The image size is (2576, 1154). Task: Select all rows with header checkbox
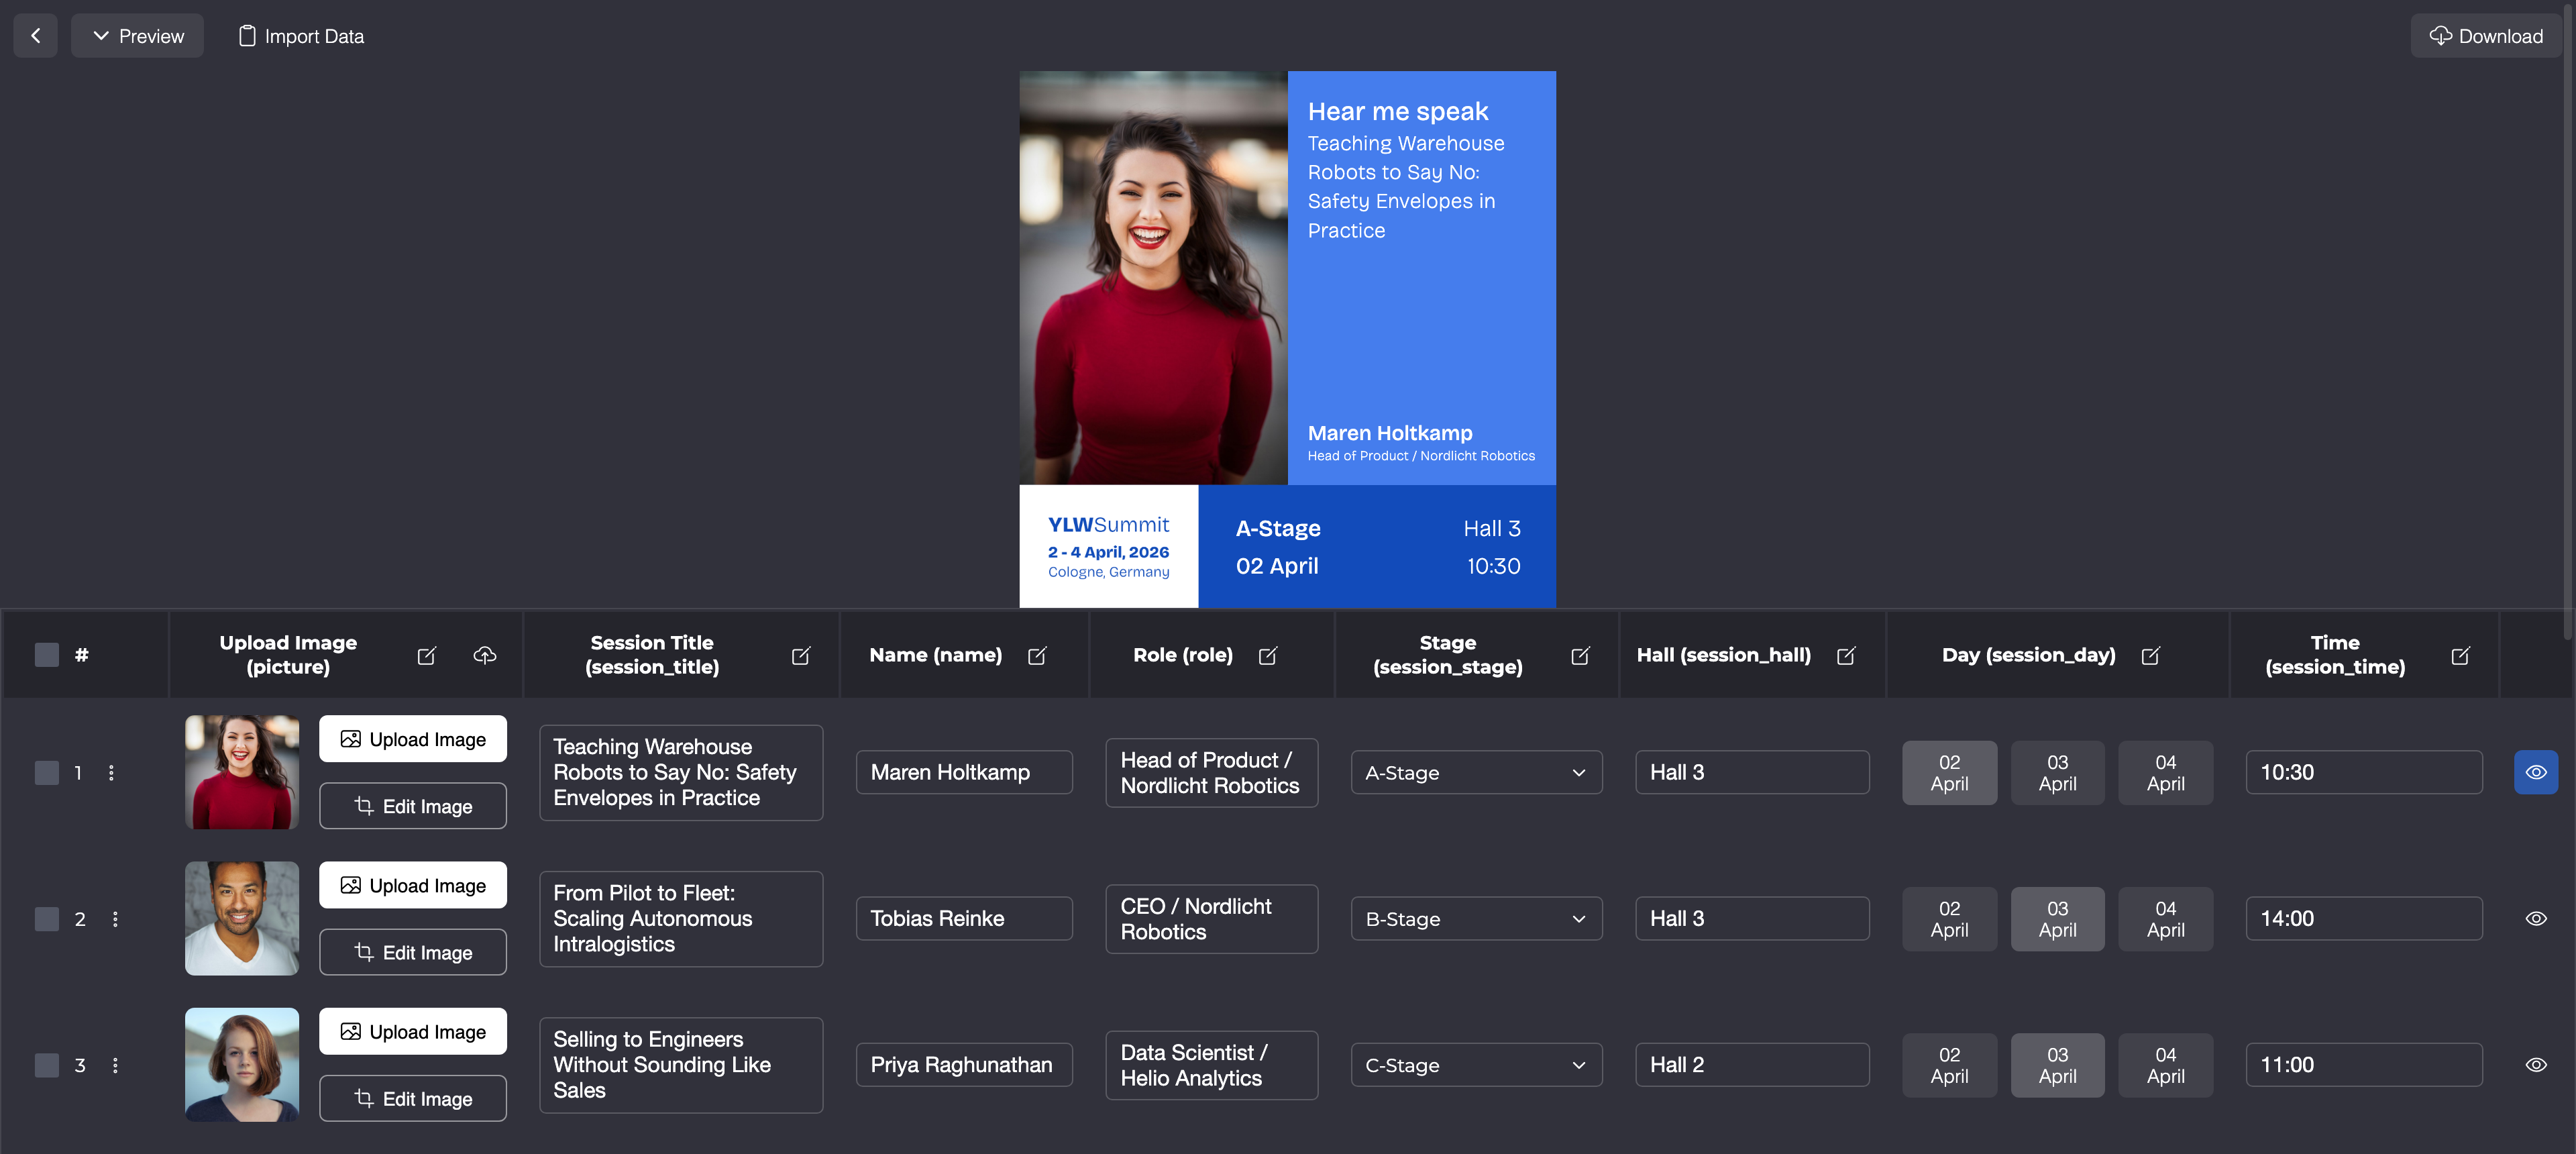pyautogui.click(x=47, y=655)
